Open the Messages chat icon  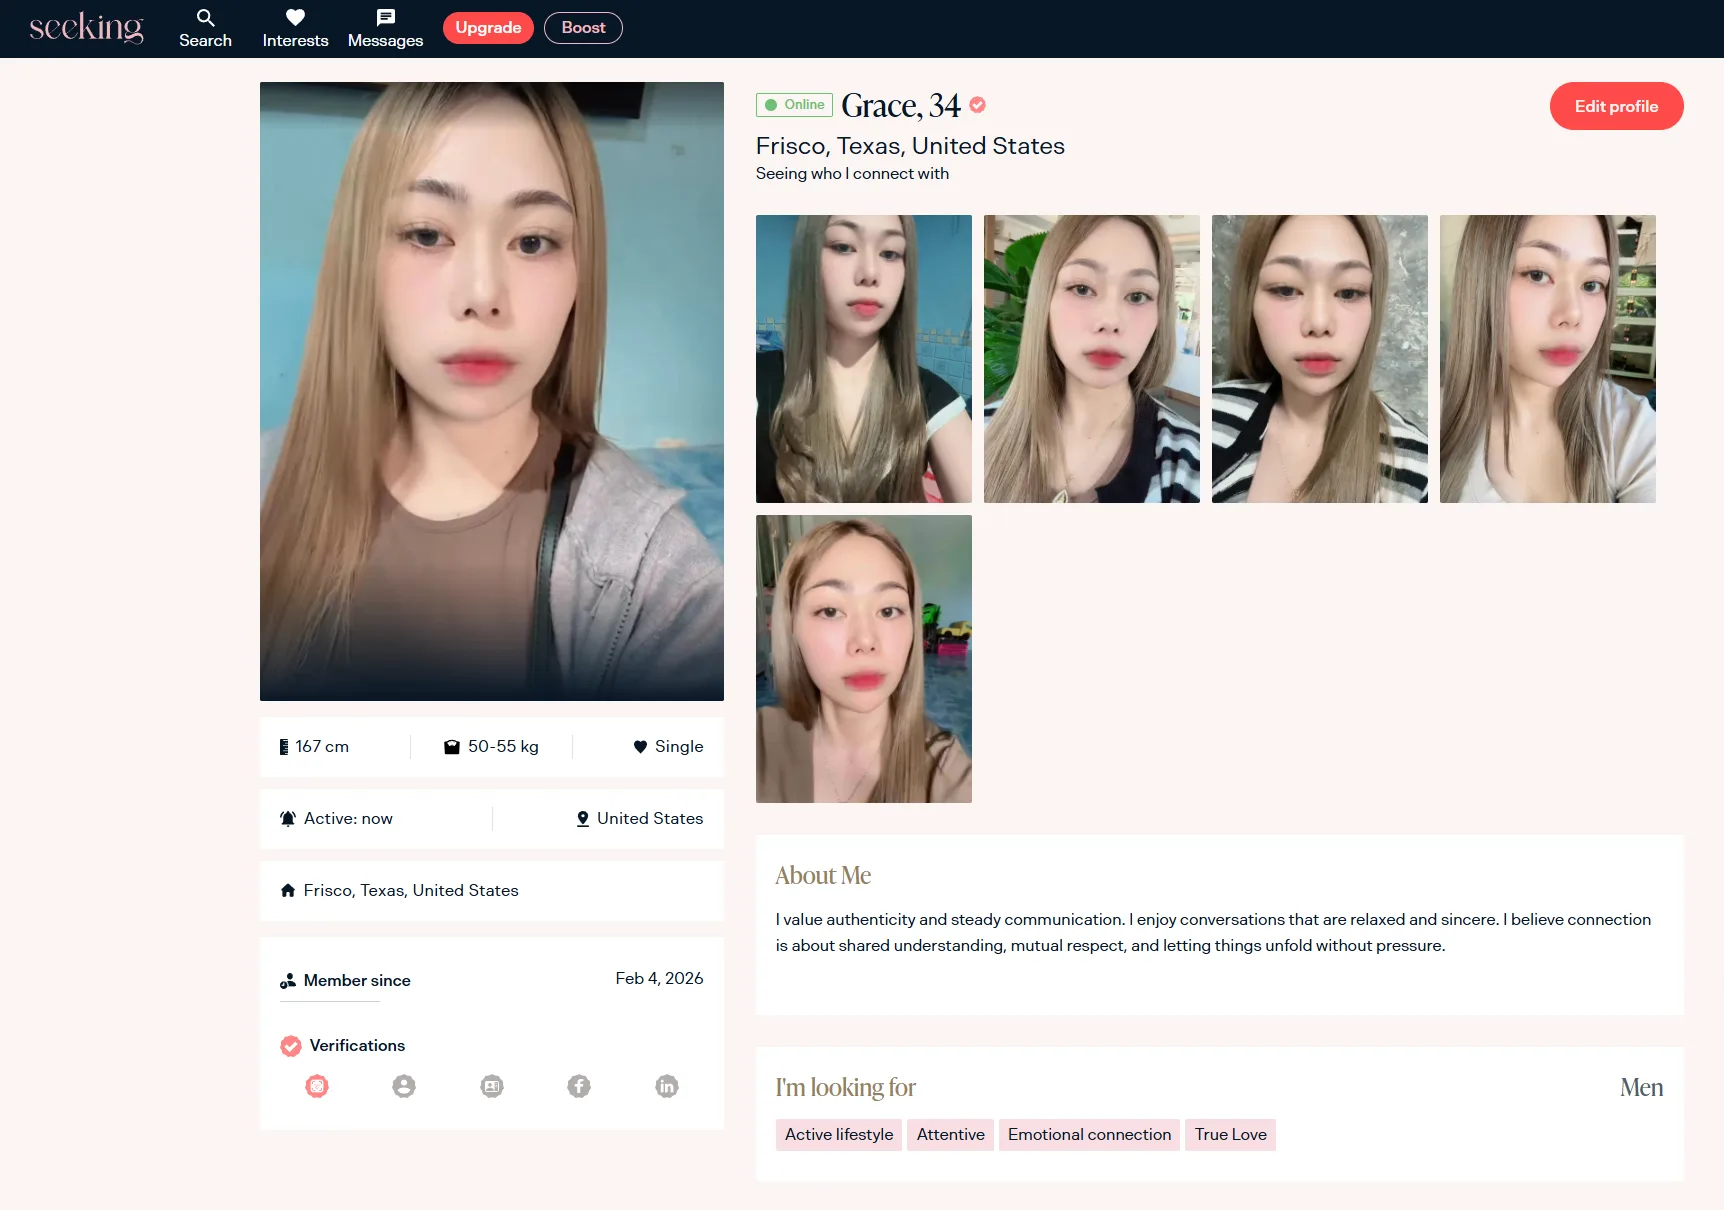click(385, 28)
